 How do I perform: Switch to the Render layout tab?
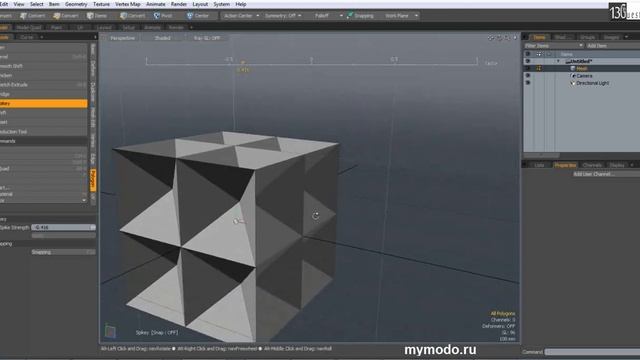[176, 27]
